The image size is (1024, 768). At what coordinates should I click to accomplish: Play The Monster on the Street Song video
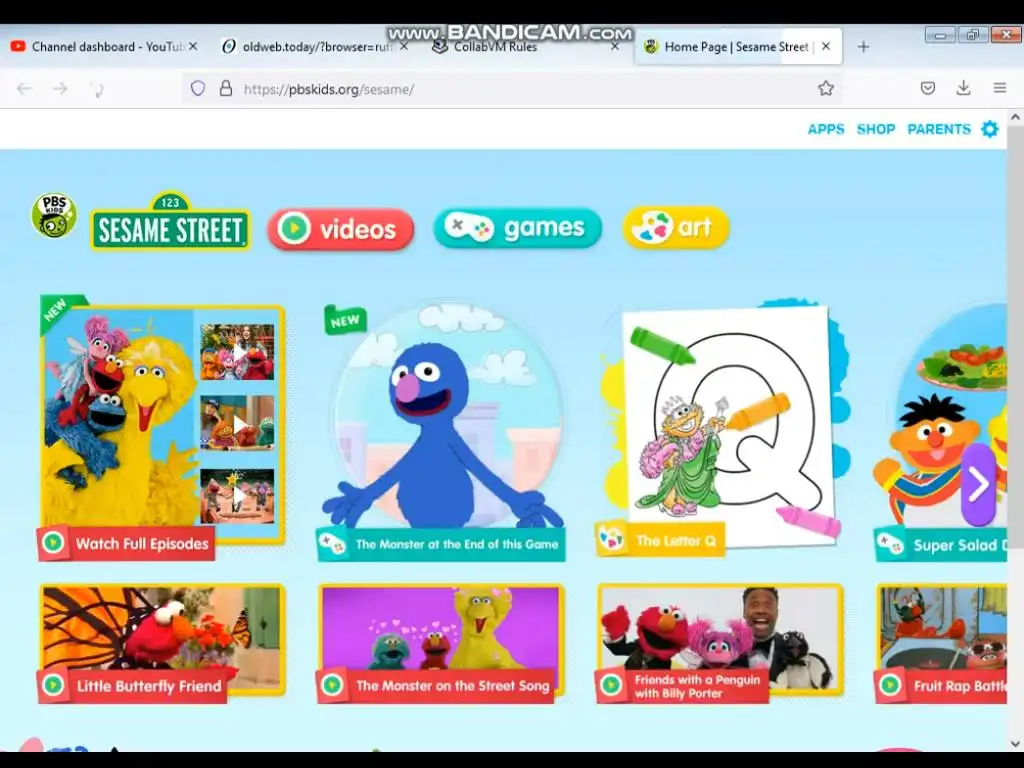click(x=441, y=643)
